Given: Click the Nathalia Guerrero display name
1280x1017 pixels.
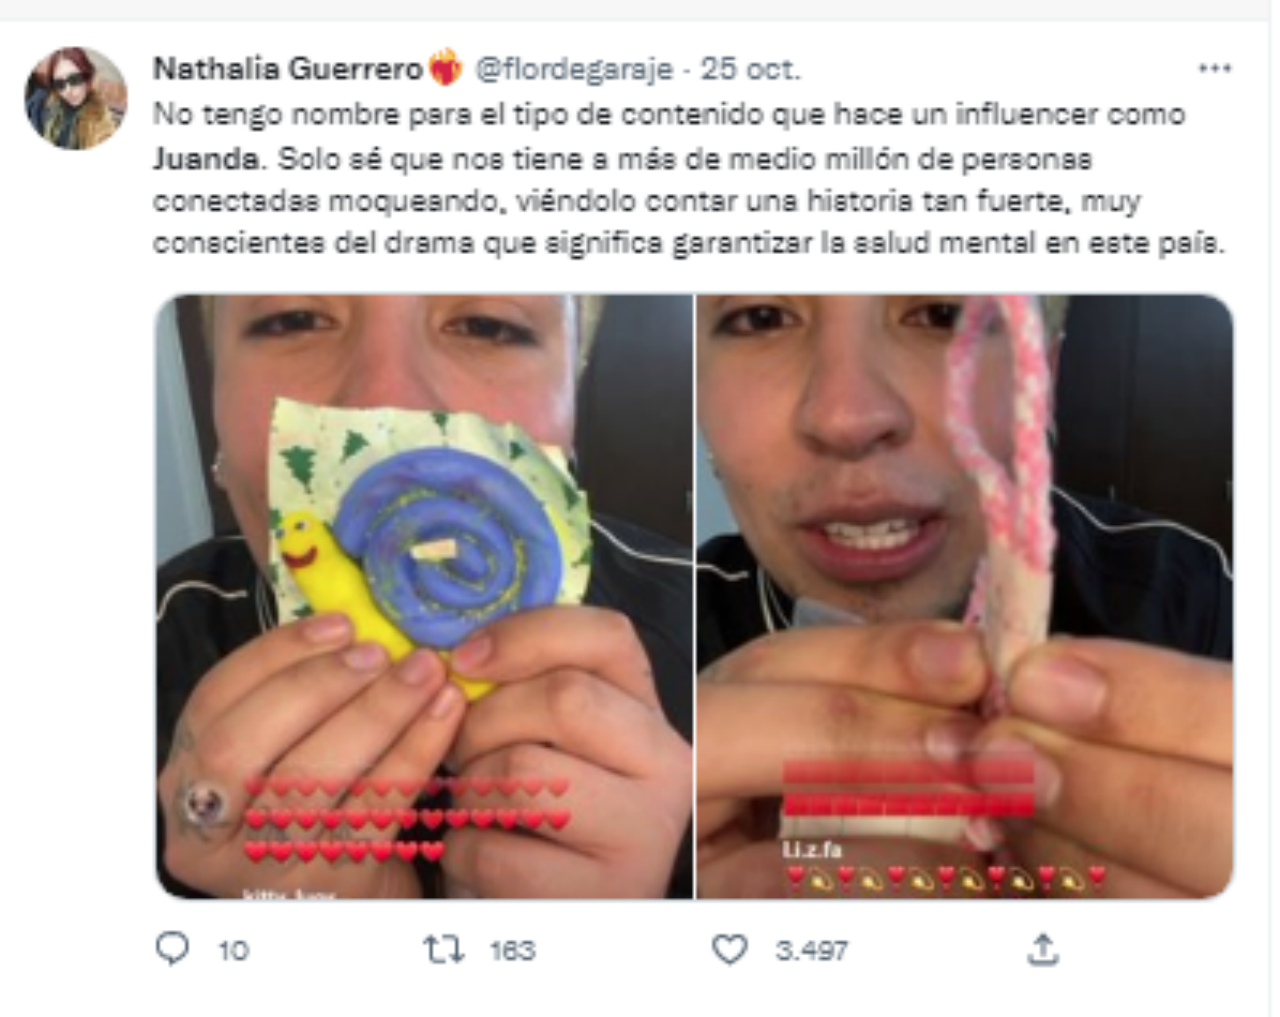Looking at the screenshot, I should coord(288,69).
